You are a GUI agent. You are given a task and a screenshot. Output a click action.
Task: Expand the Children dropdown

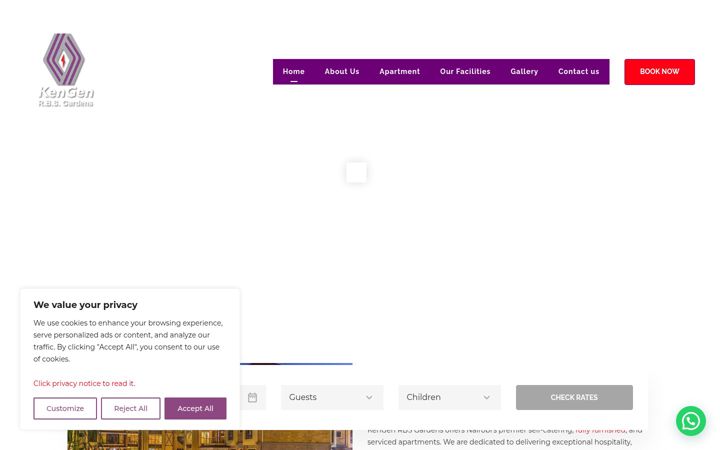coord(450,397)
